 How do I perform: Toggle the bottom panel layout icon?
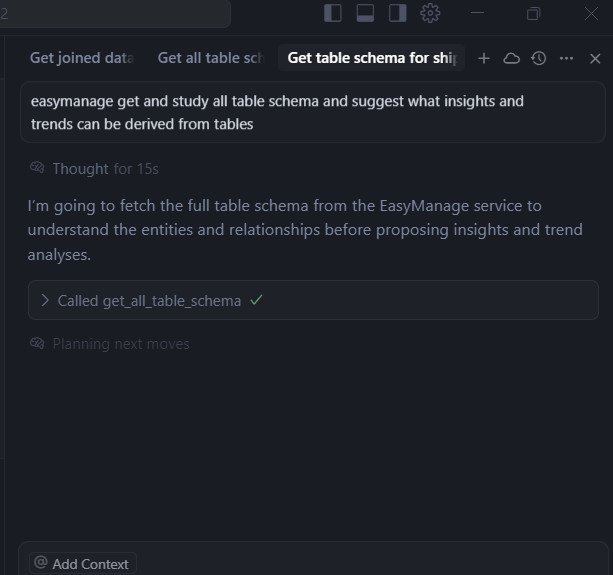tap(365, 13)
